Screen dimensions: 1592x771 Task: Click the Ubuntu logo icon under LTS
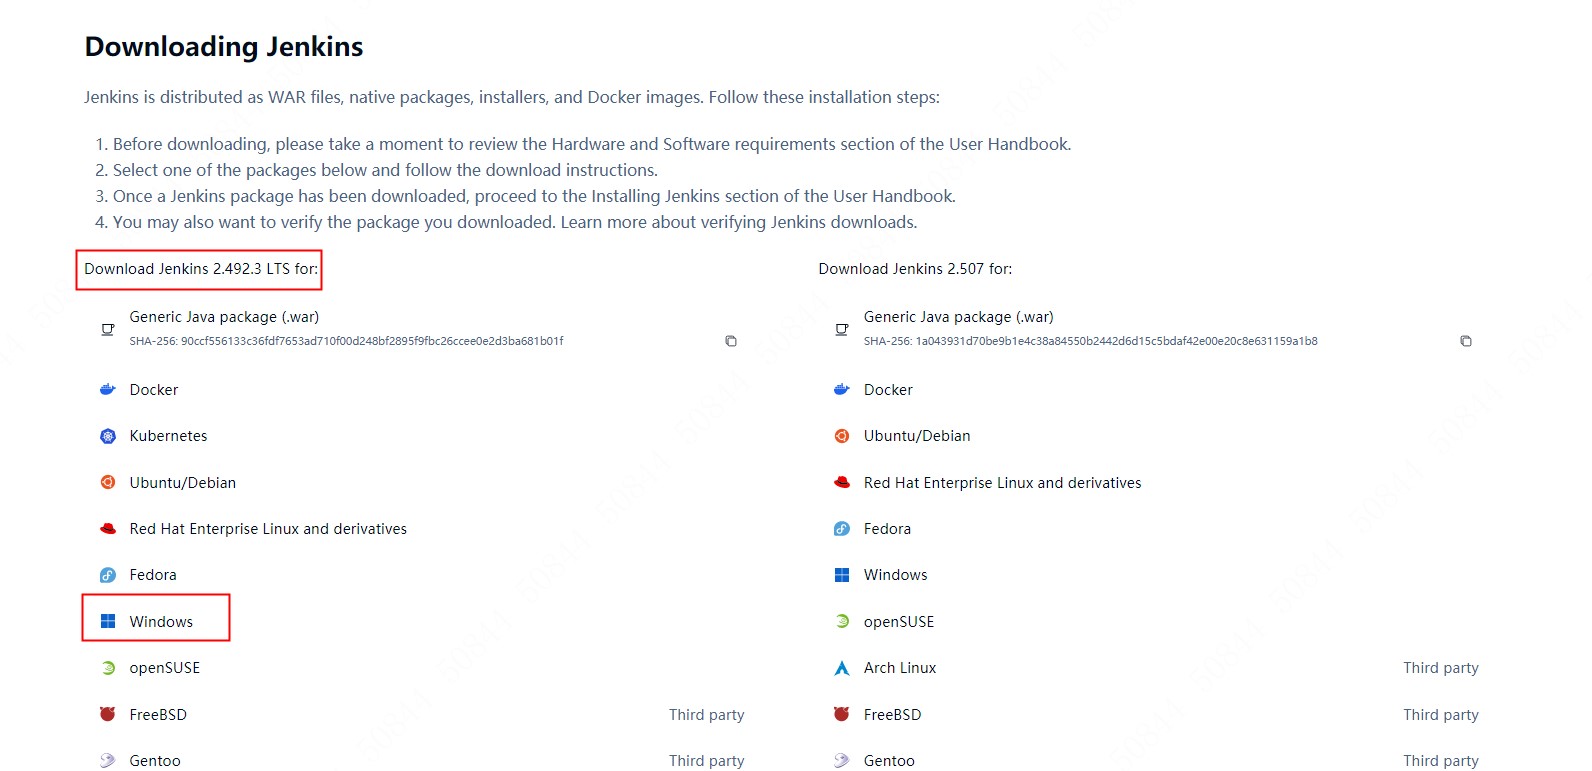108,483
